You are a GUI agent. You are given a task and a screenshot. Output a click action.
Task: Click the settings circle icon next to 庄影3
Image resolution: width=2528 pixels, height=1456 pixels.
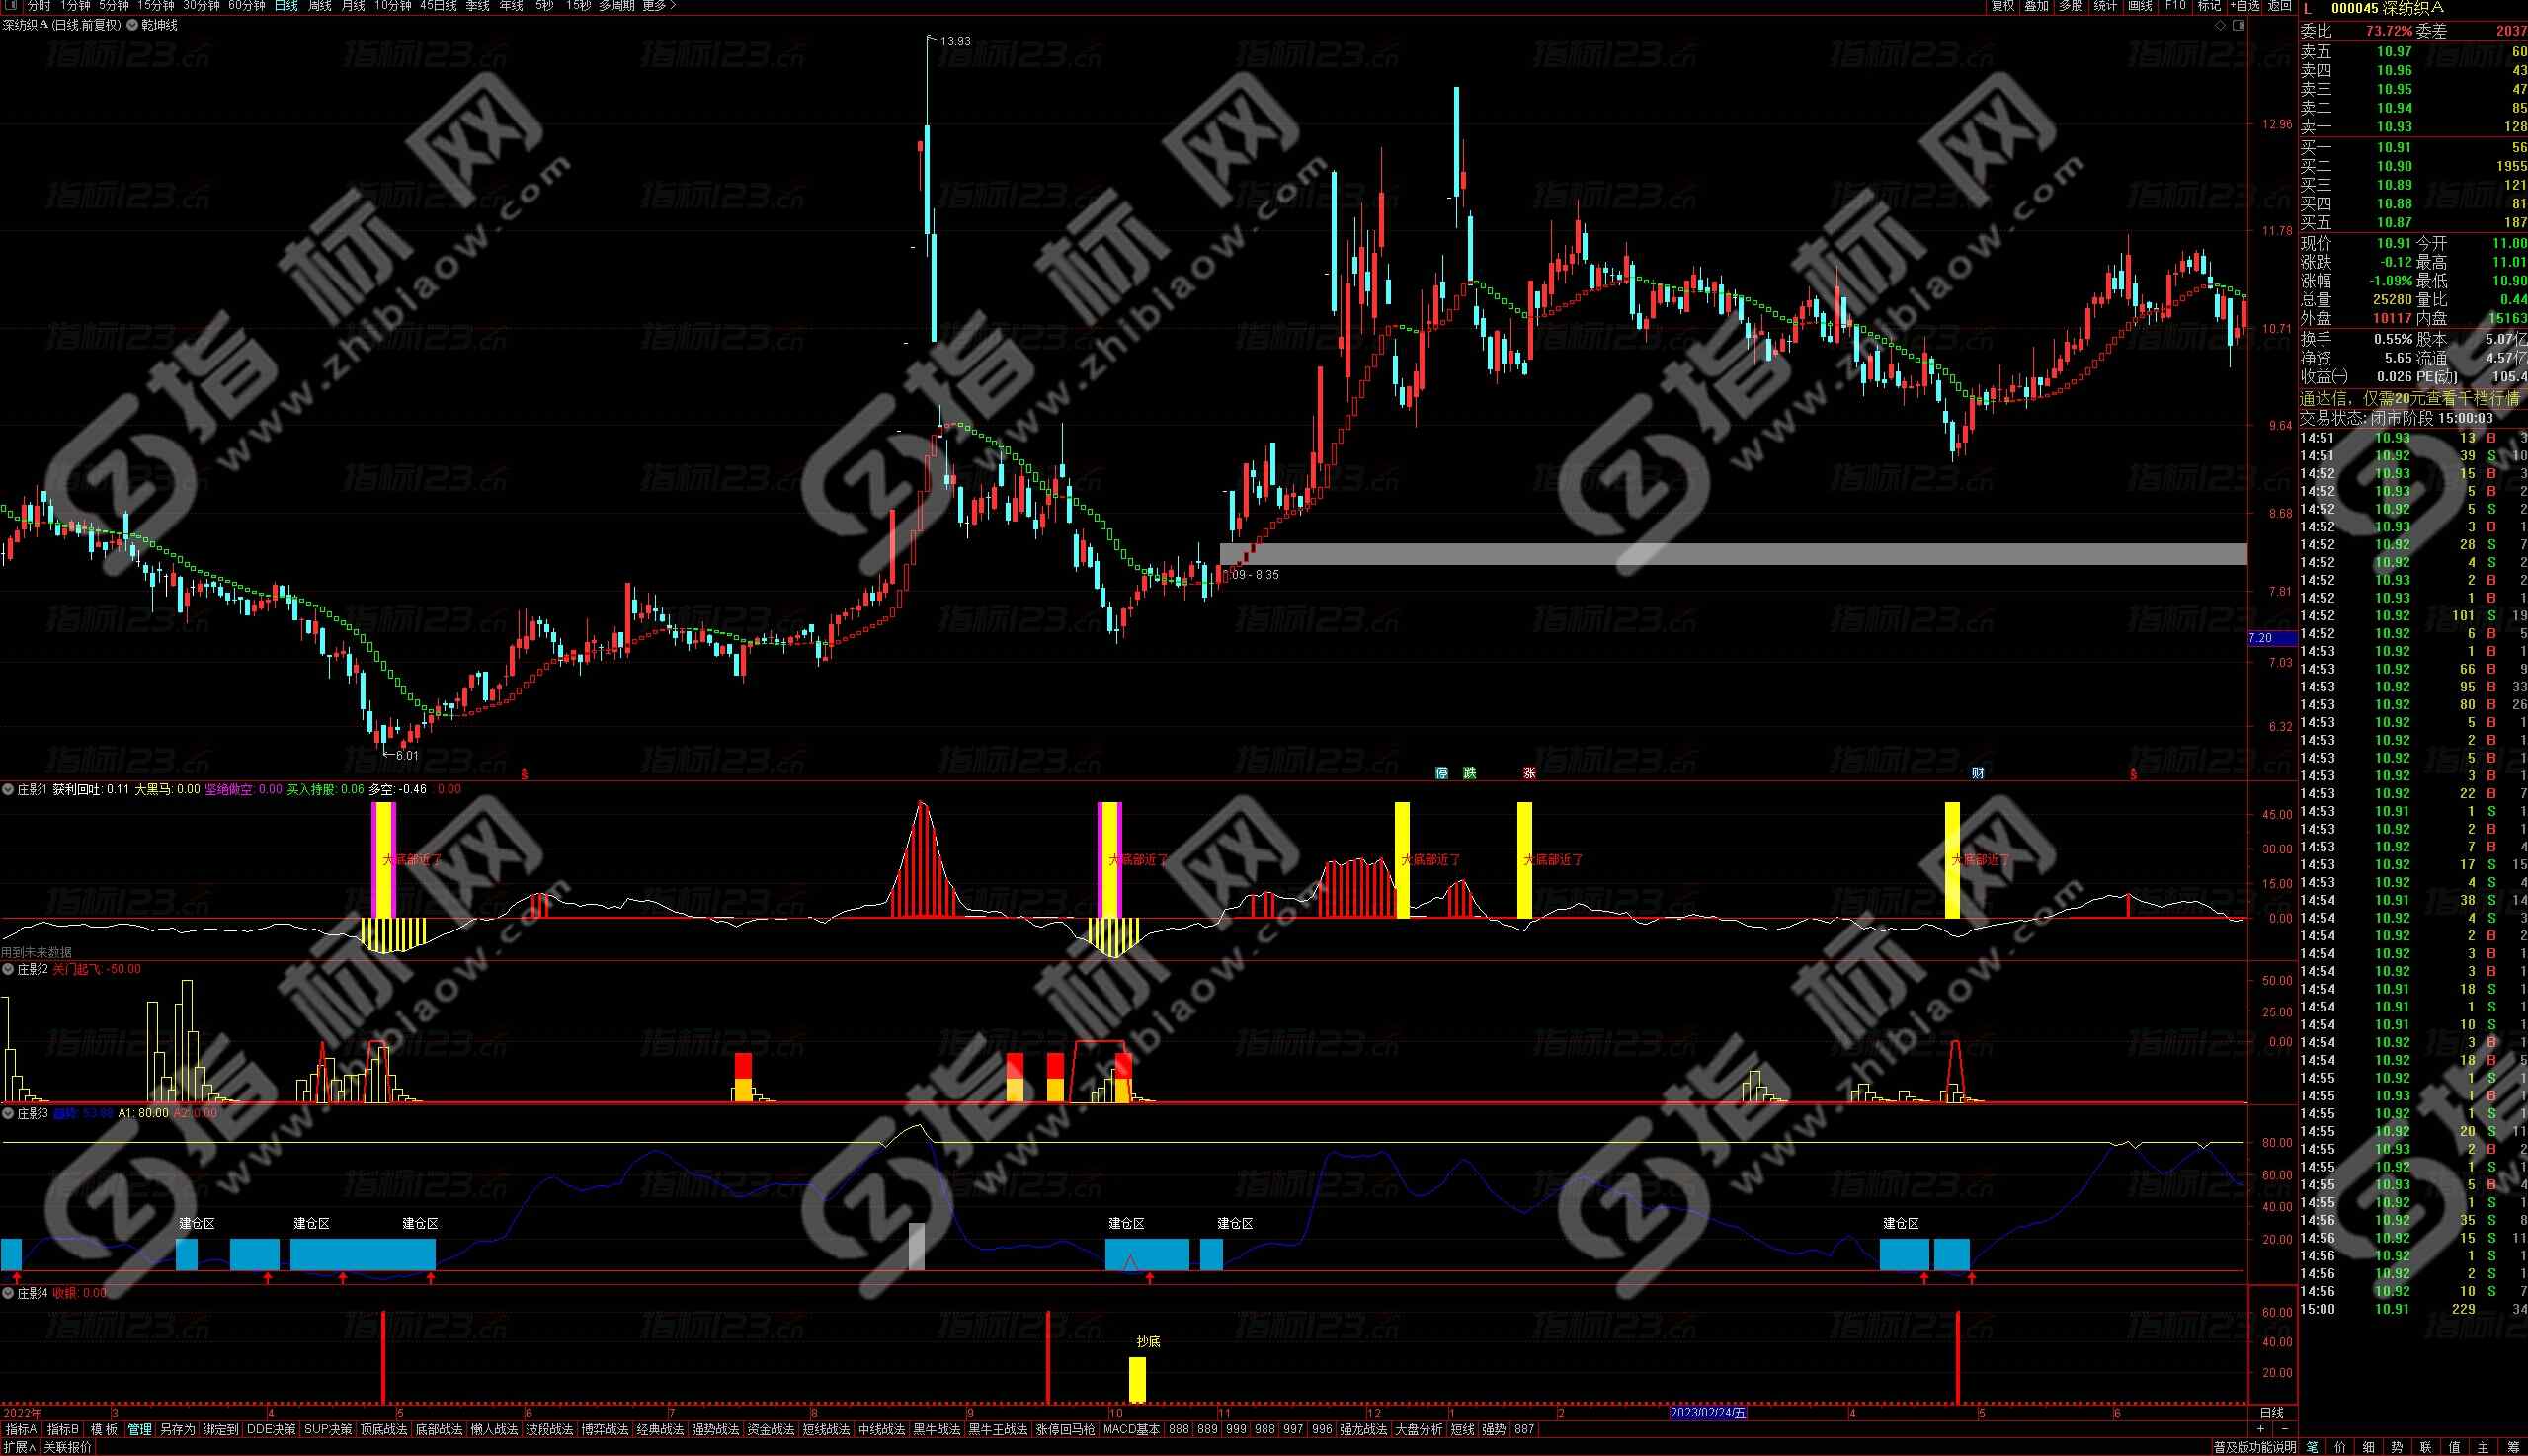8,1113
